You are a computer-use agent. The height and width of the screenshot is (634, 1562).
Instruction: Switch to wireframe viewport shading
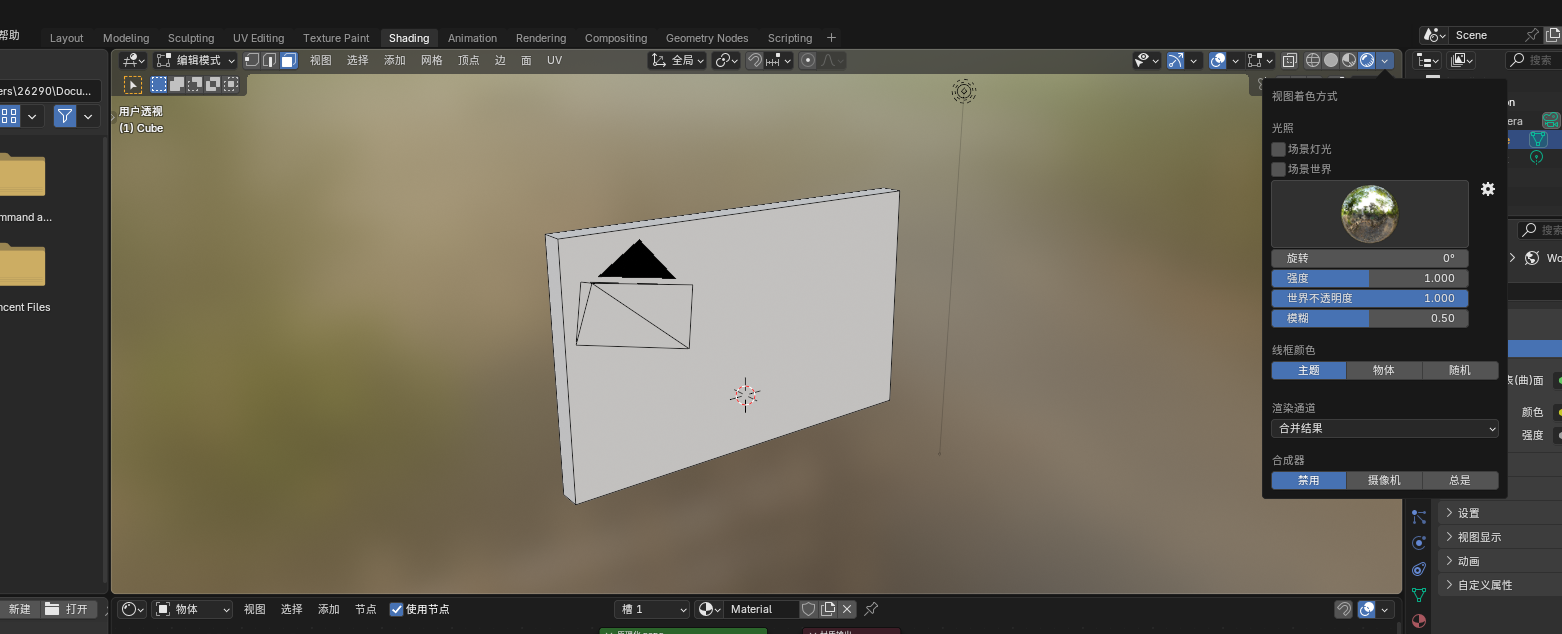pos(1313,60)
